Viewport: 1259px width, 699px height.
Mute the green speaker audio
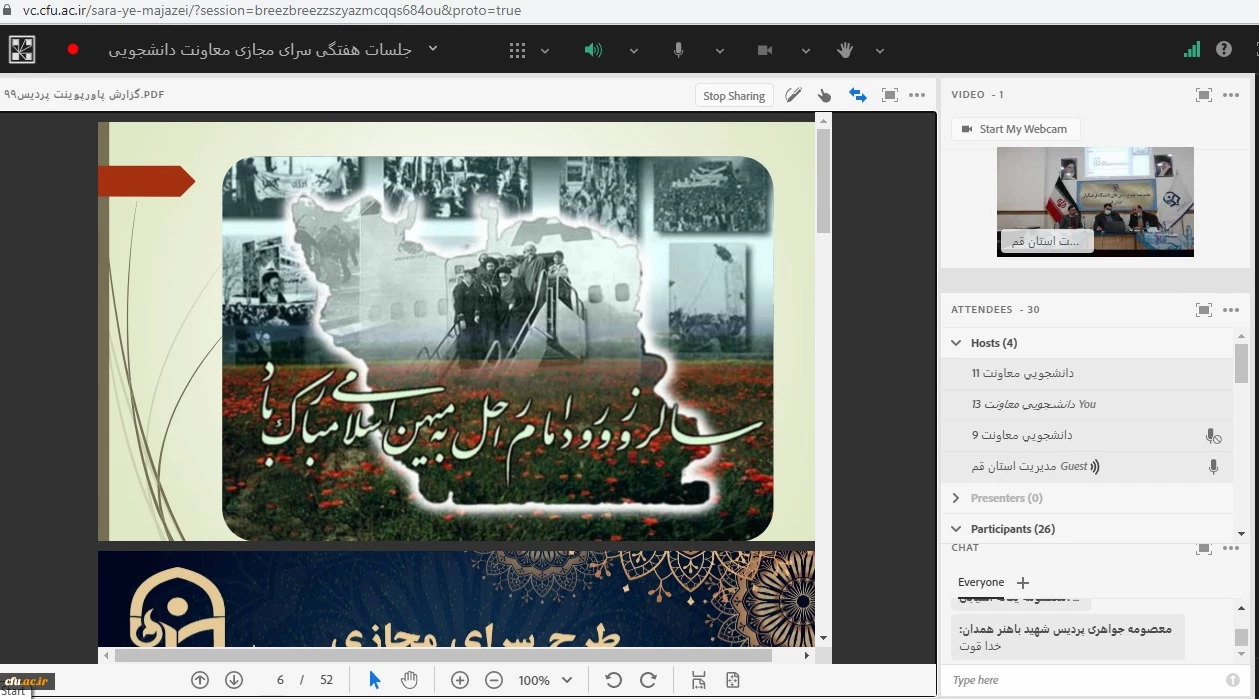pyautogui.click(x=593, y=50)
